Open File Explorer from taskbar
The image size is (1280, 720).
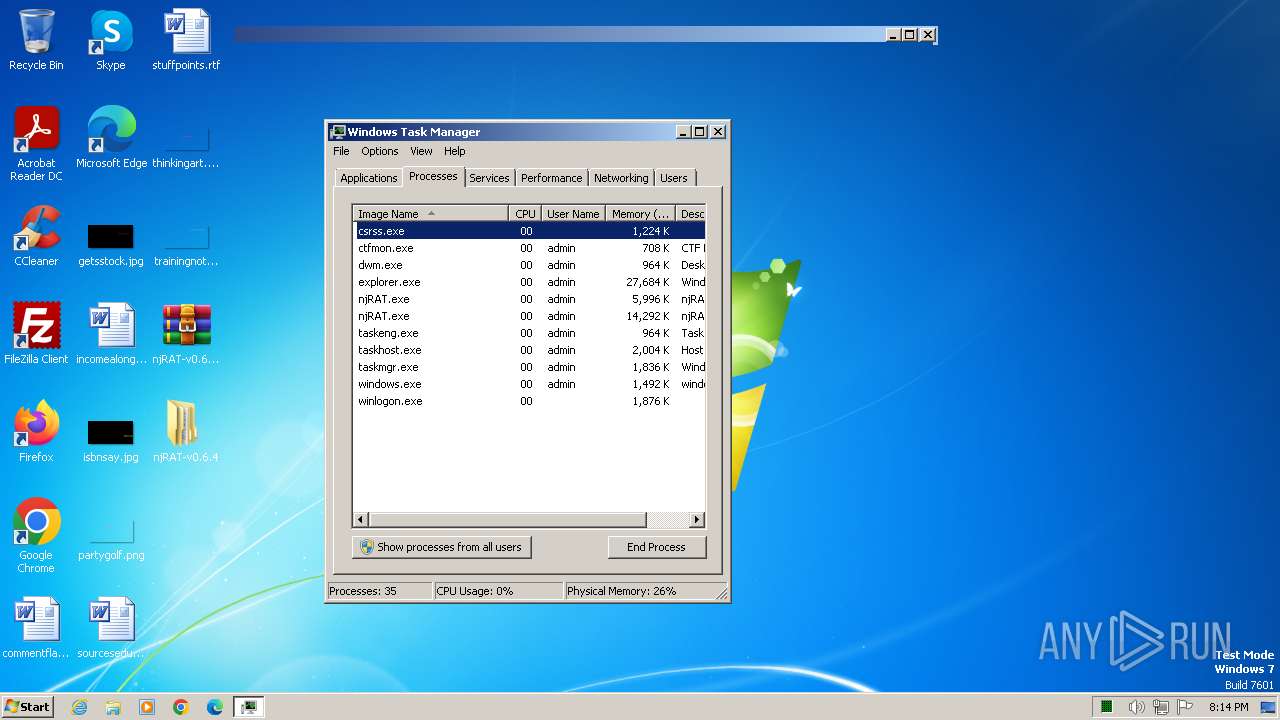[113, 707]
